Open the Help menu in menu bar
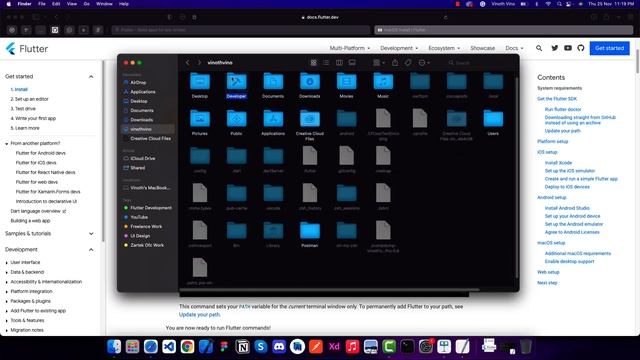This screenshot has height=360, width=640. [124, 4]
